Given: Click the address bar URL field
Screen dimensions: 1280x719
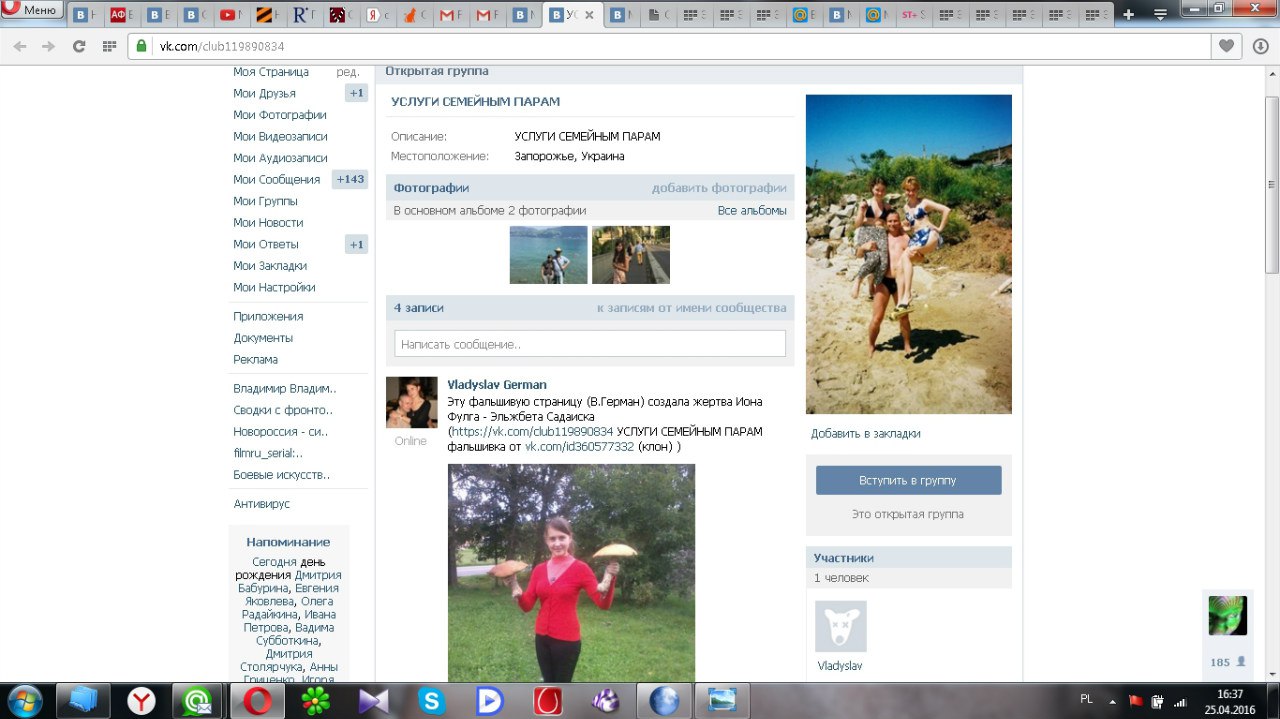Looking at the screenshot, I should pos(600,47).
